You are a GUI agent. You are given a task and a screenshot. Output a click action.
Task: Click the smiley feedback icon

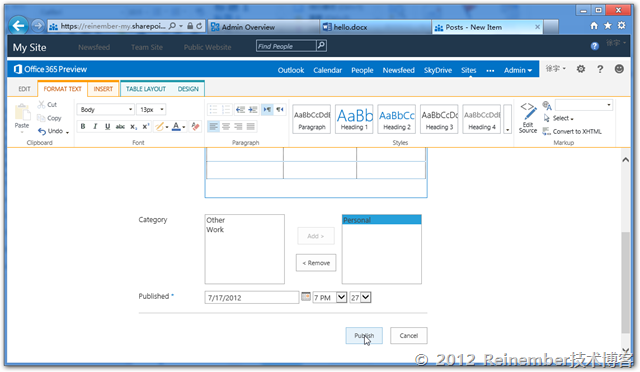coord(619,69)
